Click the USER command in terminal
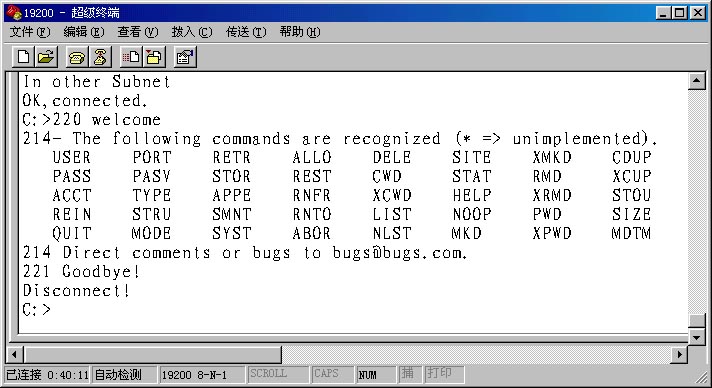Viewport: 712px width, 388px height. pyautogui.click(x=72, y=157)
